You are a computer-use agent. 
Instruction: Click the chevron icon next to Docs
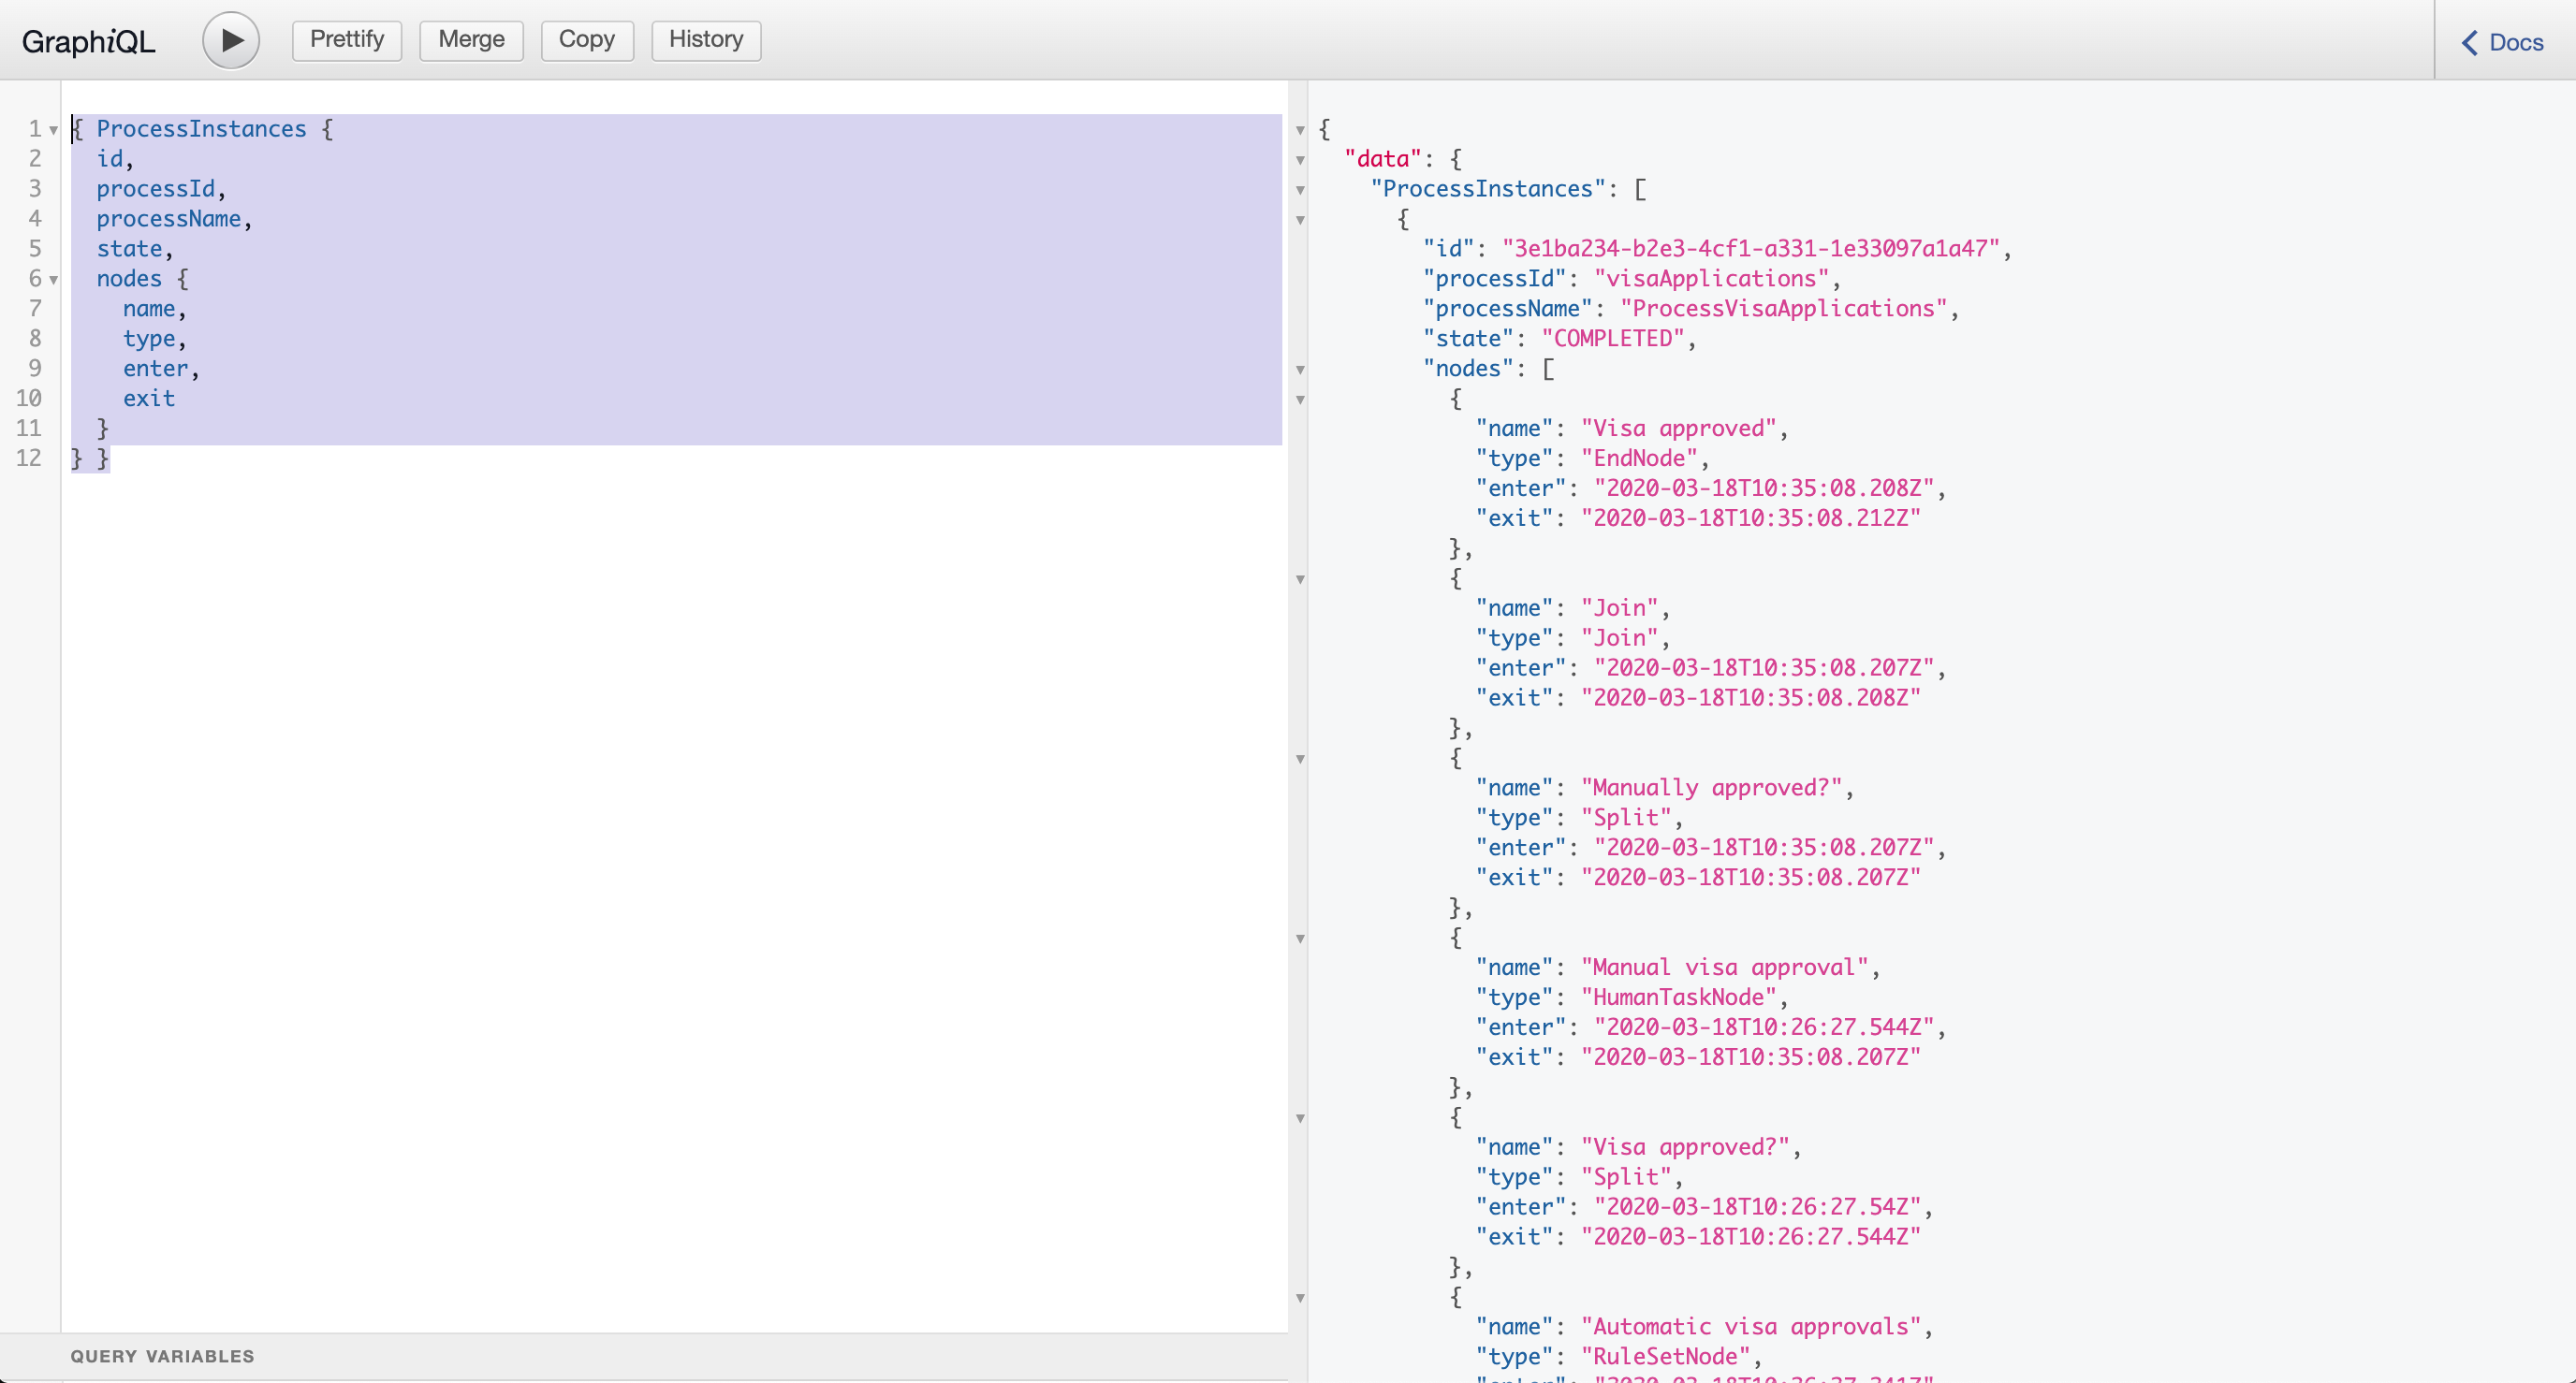[2468, 43]
